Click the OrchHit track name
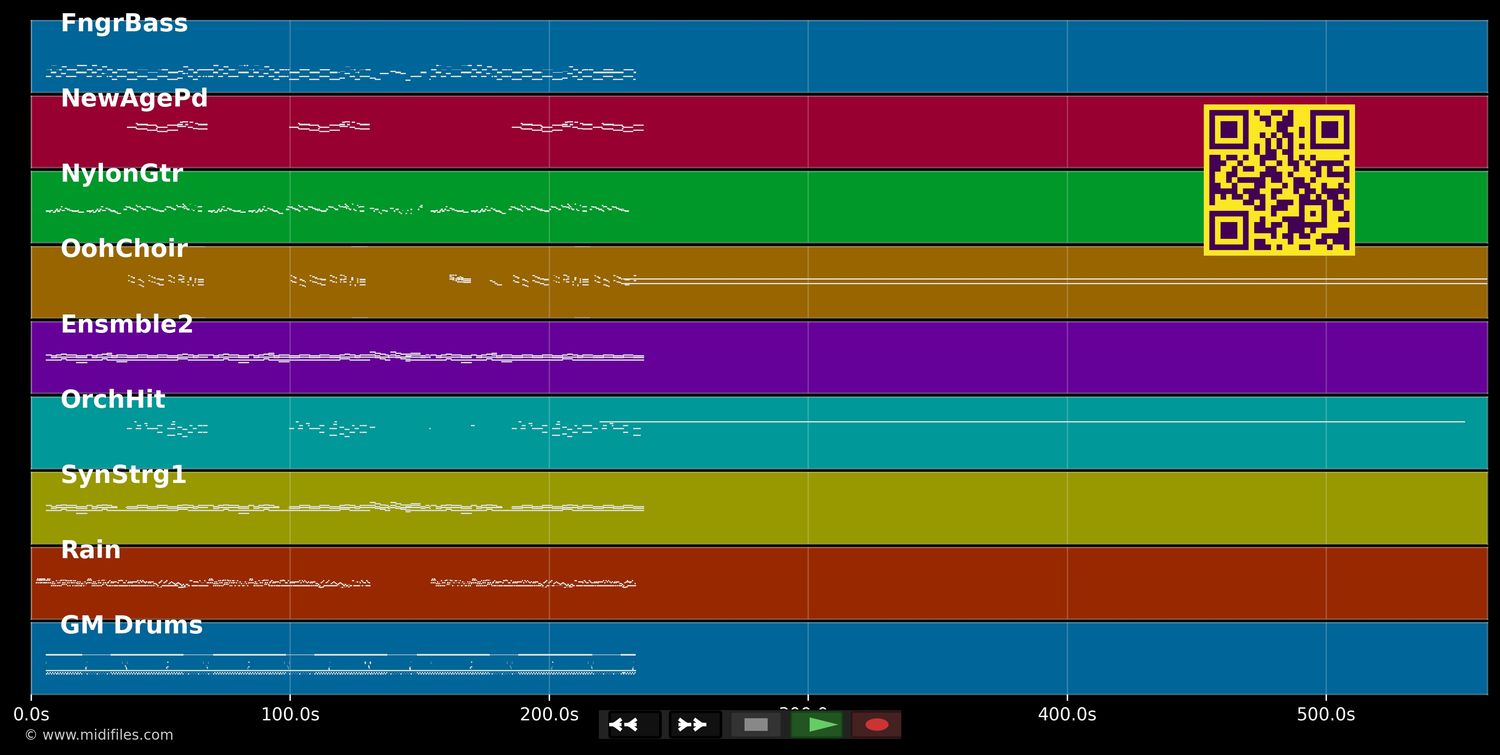The image size is (1500, 755). click(x=113, y=400)
